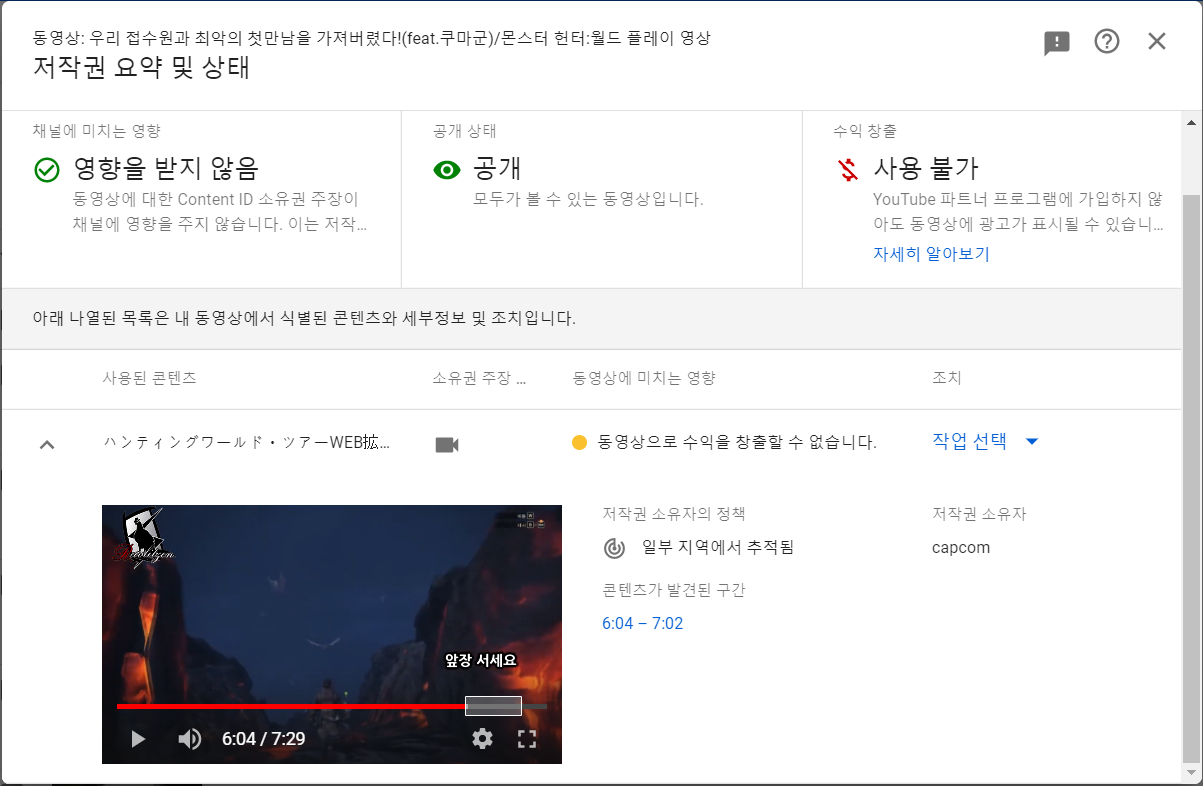Image resolution: width=1203 pixels, height=786 pixels.
Task: Click the 저작권 요약 및 상태 dialog title
Action: 142,68
